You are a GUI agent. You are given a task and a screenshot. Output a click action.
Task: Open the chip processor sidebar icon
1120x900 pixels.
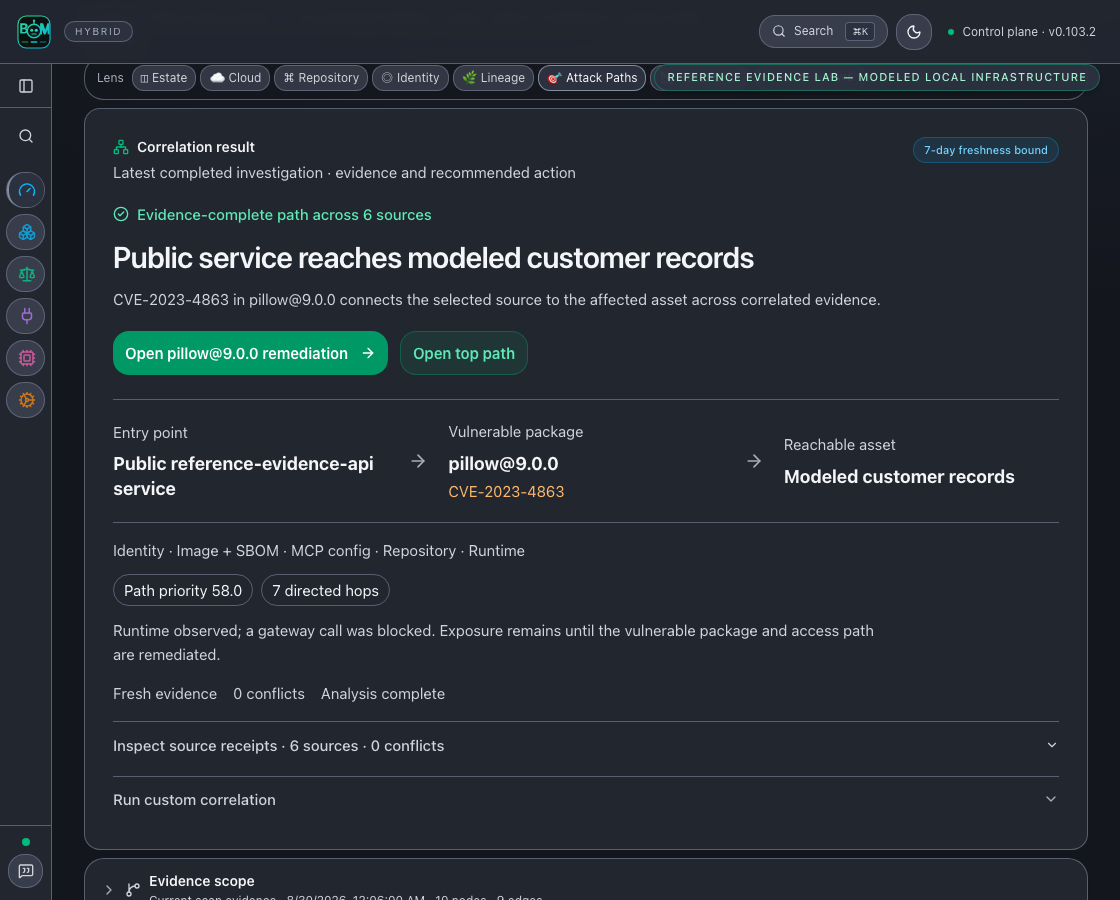[x=26, y=358]
